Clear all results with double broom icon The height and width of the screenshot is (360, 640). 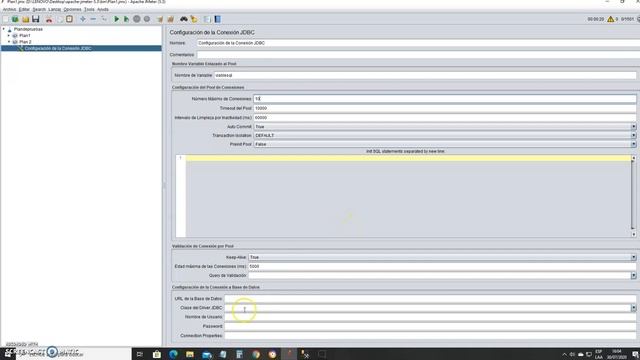tap(171, 19)
